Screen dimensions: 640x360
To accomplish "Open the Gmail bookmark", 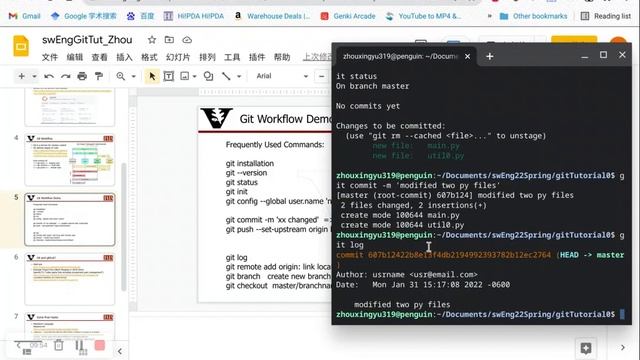I will pos(24,16).
